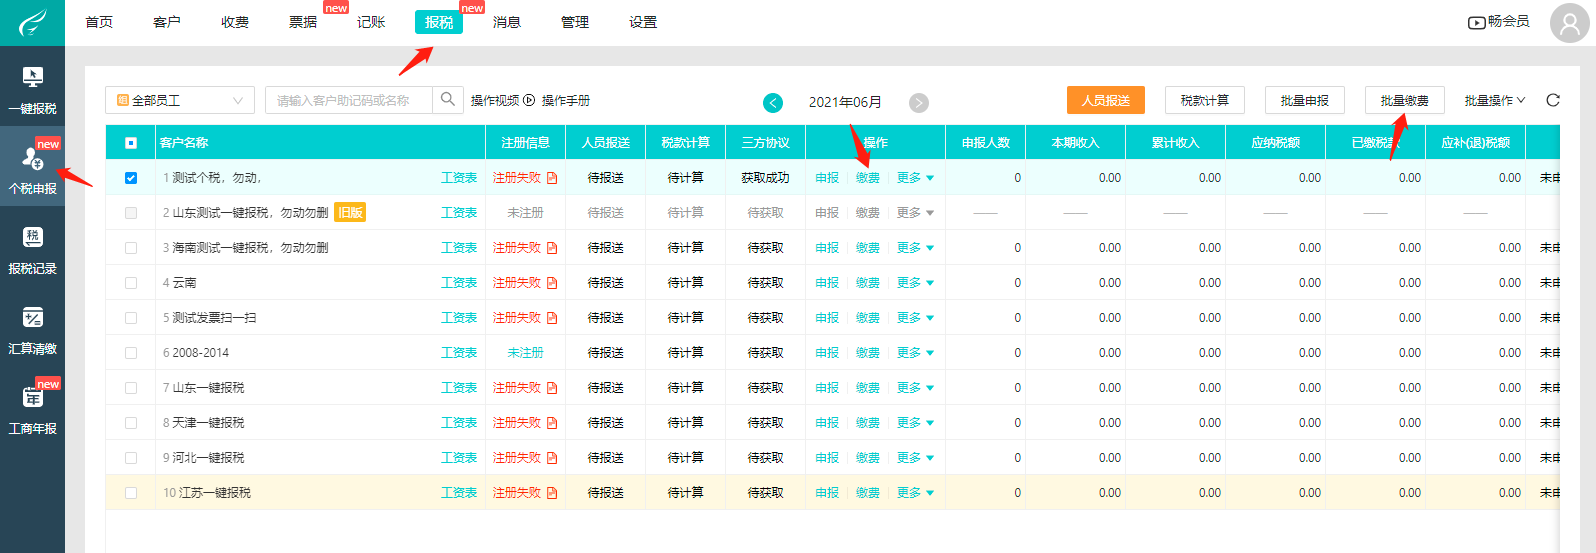Switch to the 票据 top menu
Image resolution: width=1596 pixels, height=553 pixels.
tap(303, 22)
